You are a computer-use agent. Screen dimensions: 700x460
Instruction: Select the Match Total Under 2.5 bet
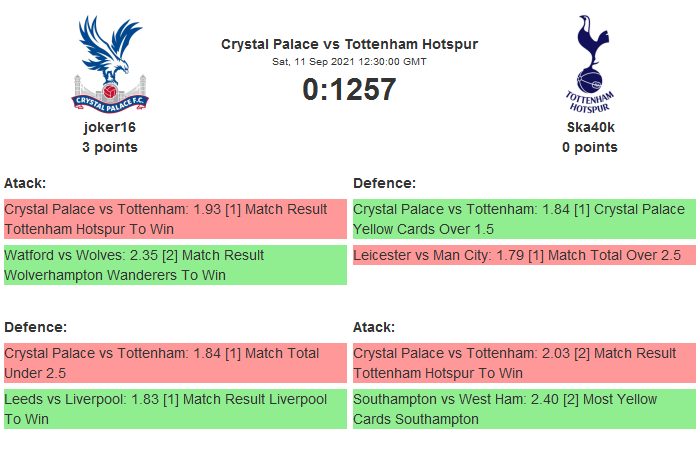[x=175, y=363]
